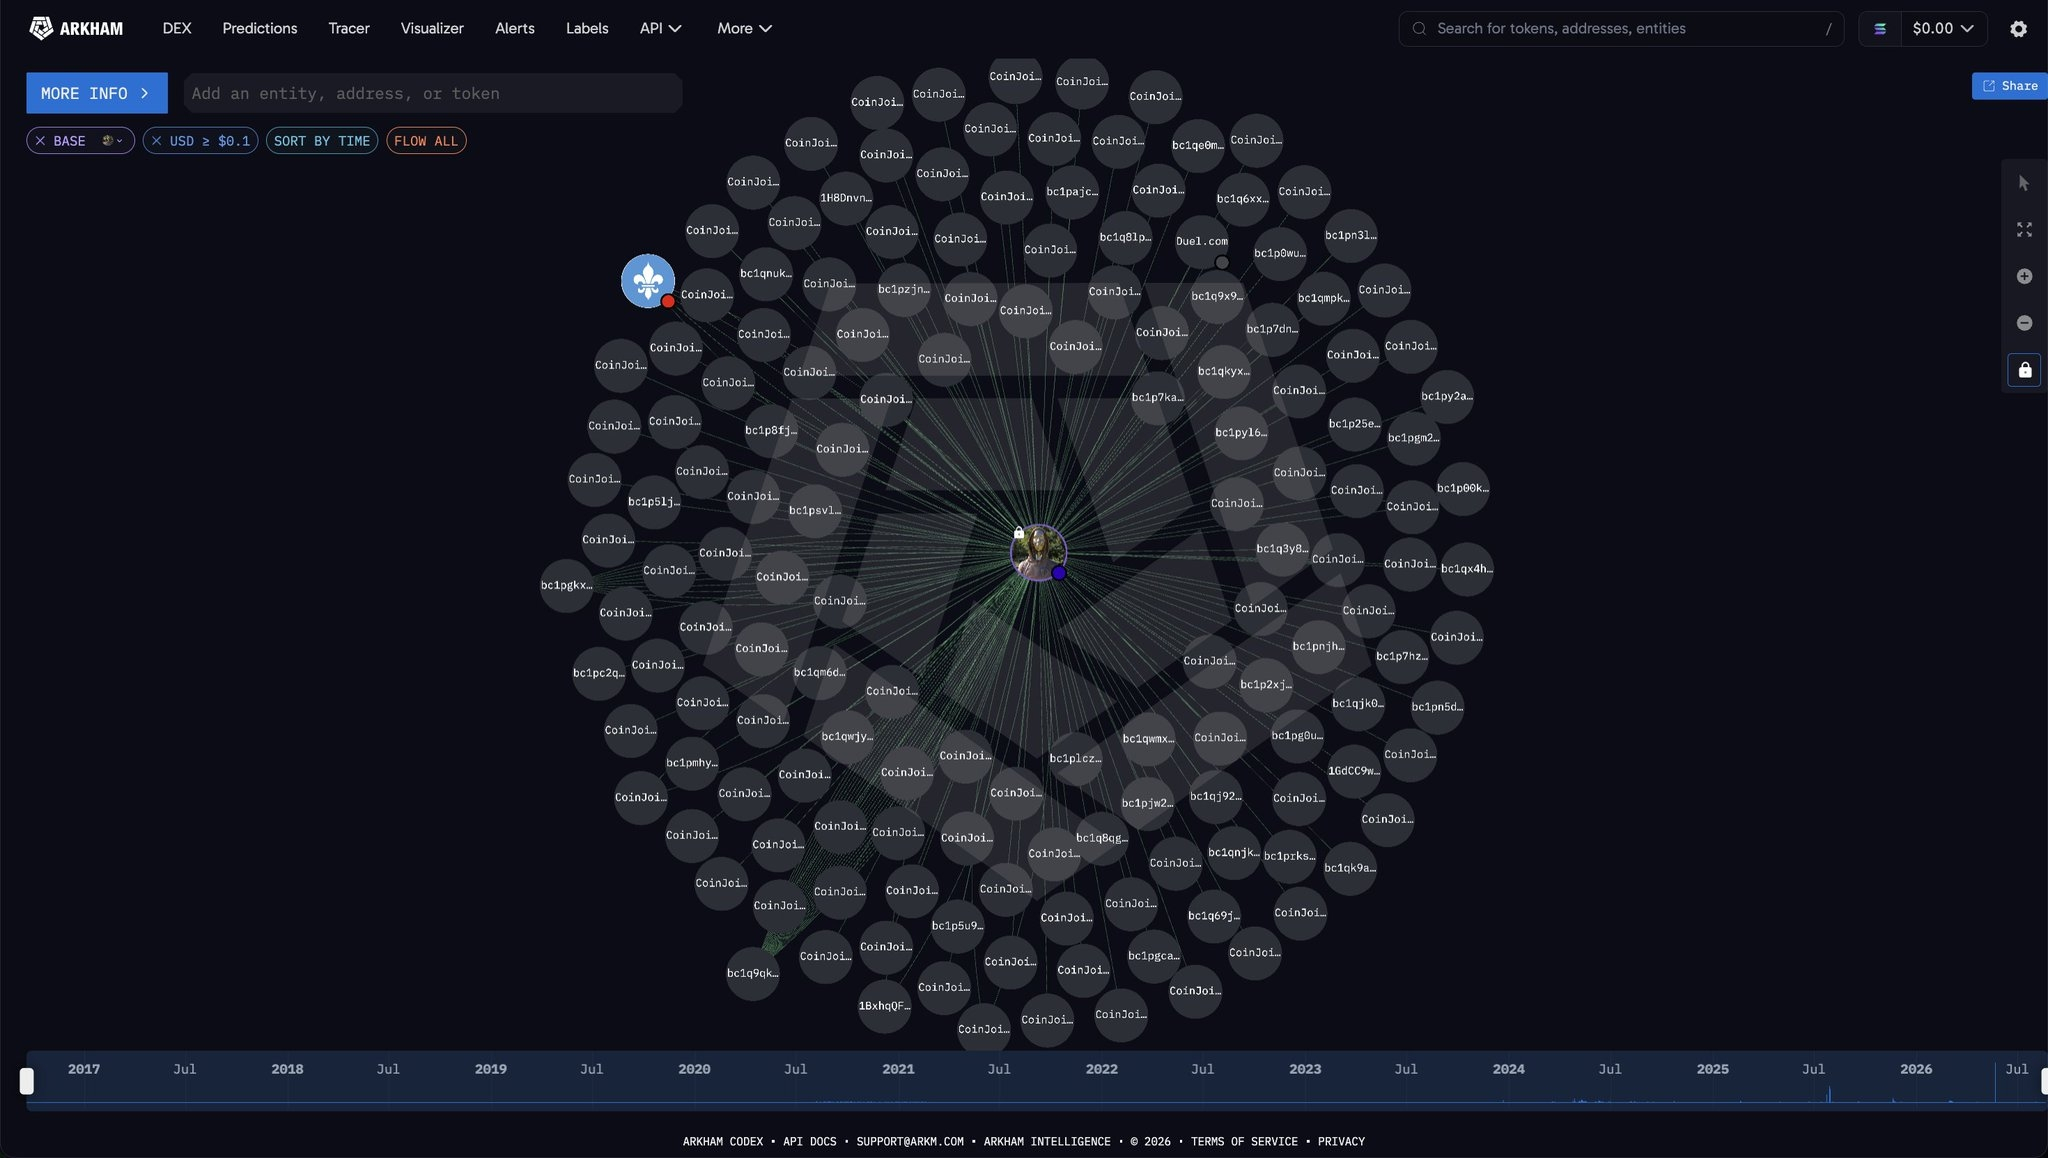Click the 1GdCC9w… node
The height and width of the screenshot is (1158, 2048).
coord(1353,771)
